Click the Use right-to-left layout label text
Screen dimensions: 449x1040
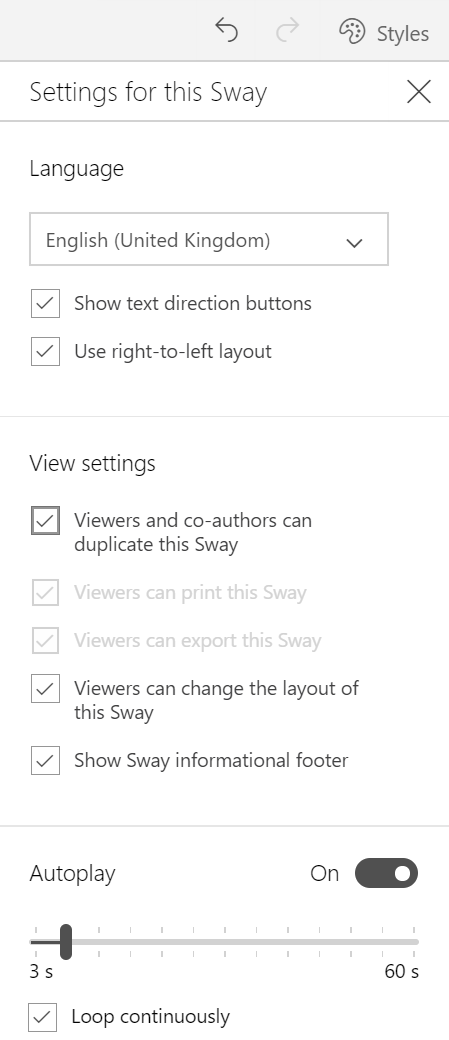(x=172, y=351)
